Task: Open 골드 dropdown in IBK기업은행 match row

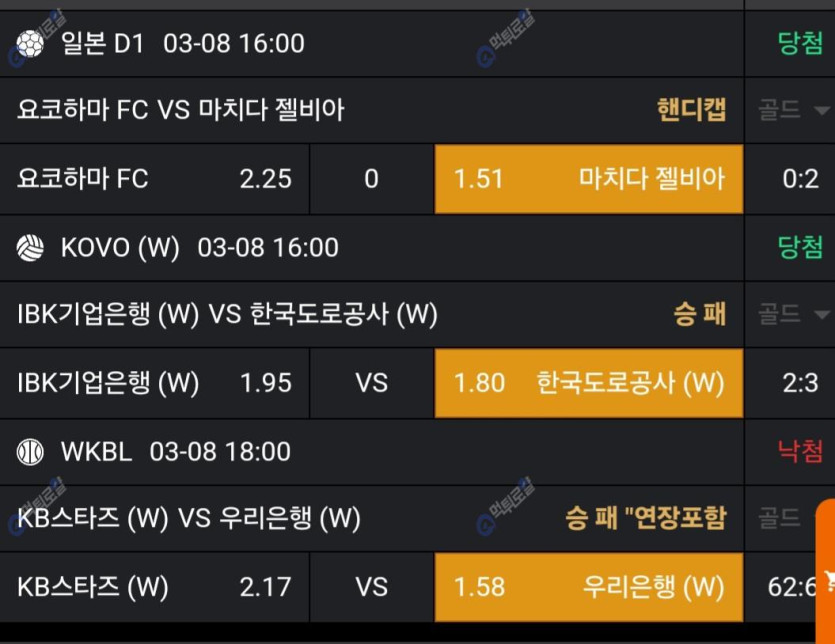Action: click(x=794, y=315)
